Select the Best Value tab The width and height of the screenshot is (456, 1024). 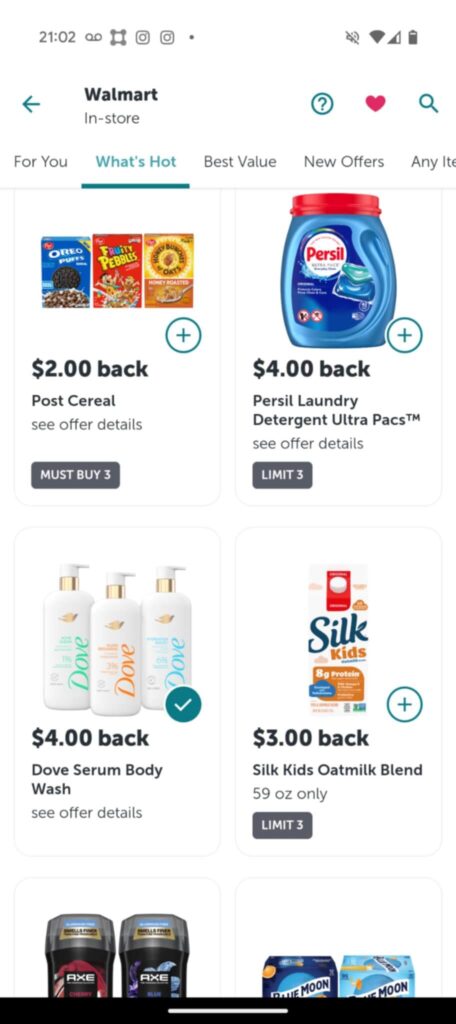coord(240,161)
